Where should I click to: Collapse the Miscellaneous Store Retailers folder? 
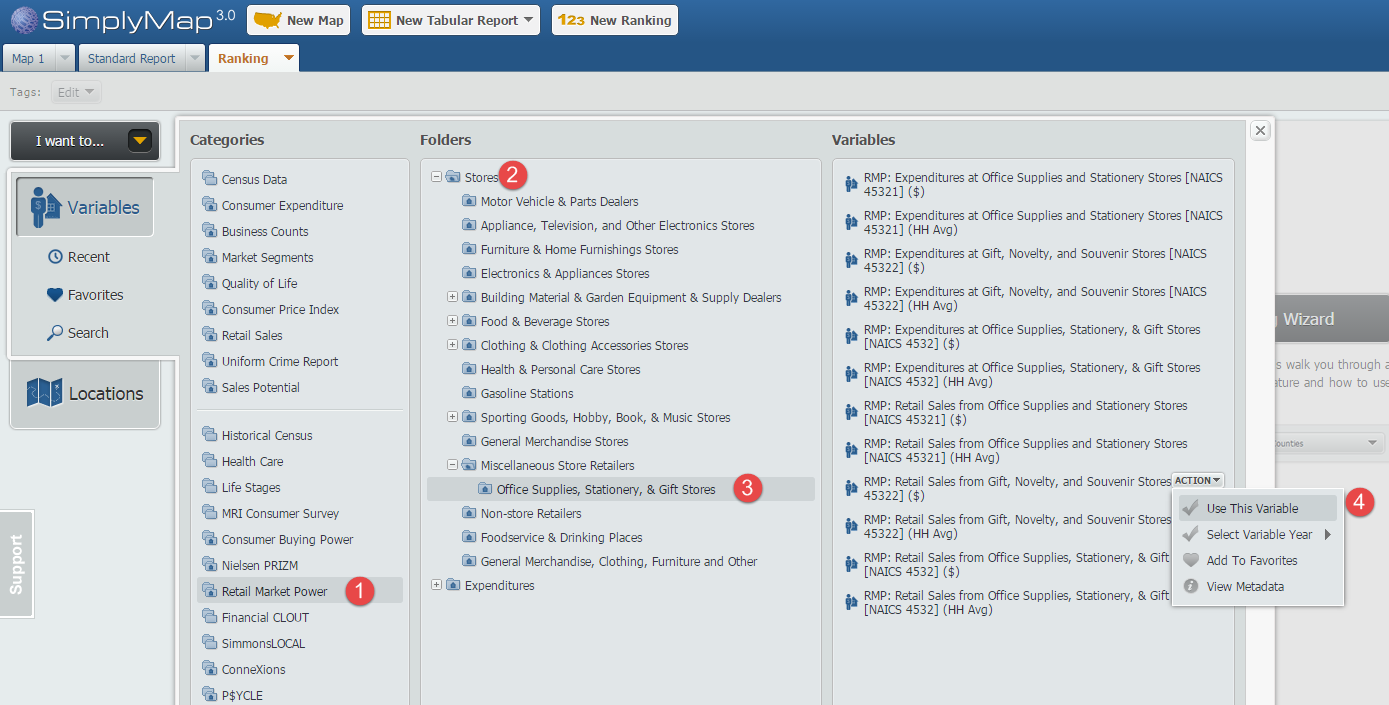[x=453, y=465]
